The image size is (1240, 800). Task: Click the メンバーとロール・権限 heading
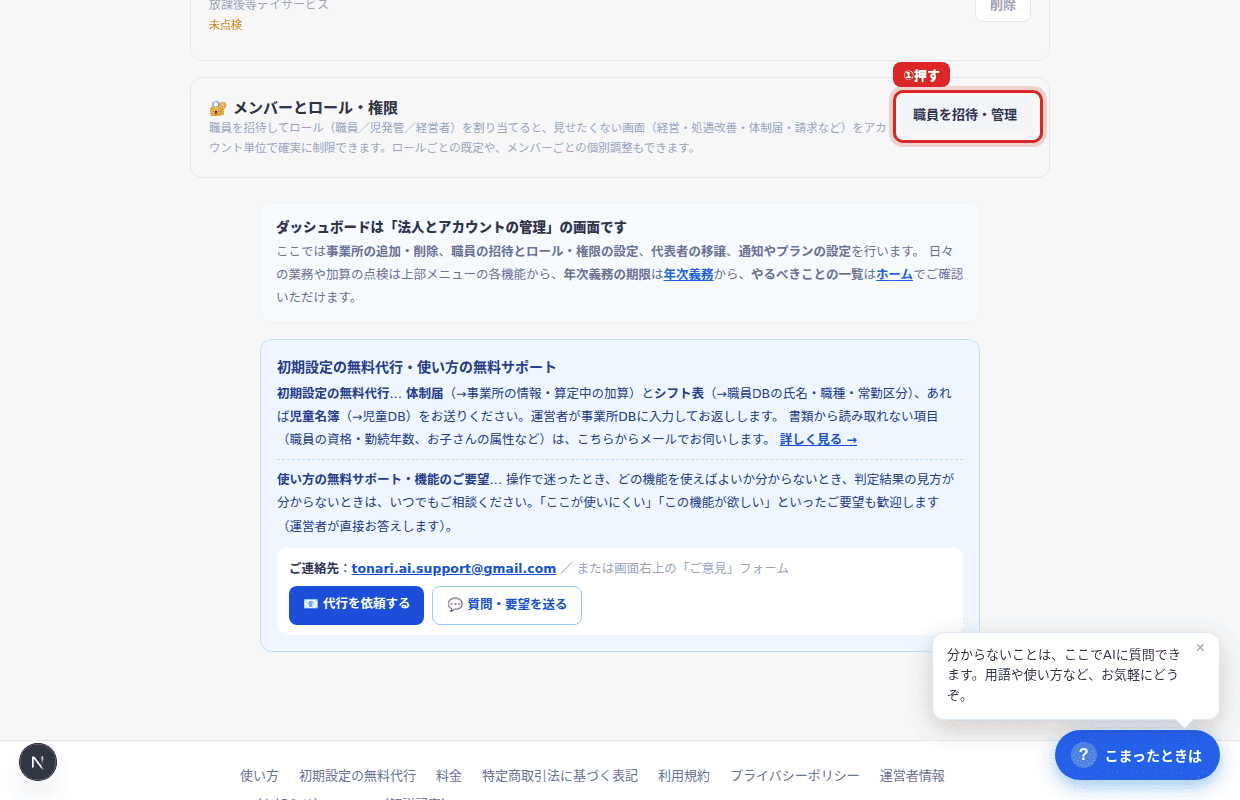click(315, 108)
